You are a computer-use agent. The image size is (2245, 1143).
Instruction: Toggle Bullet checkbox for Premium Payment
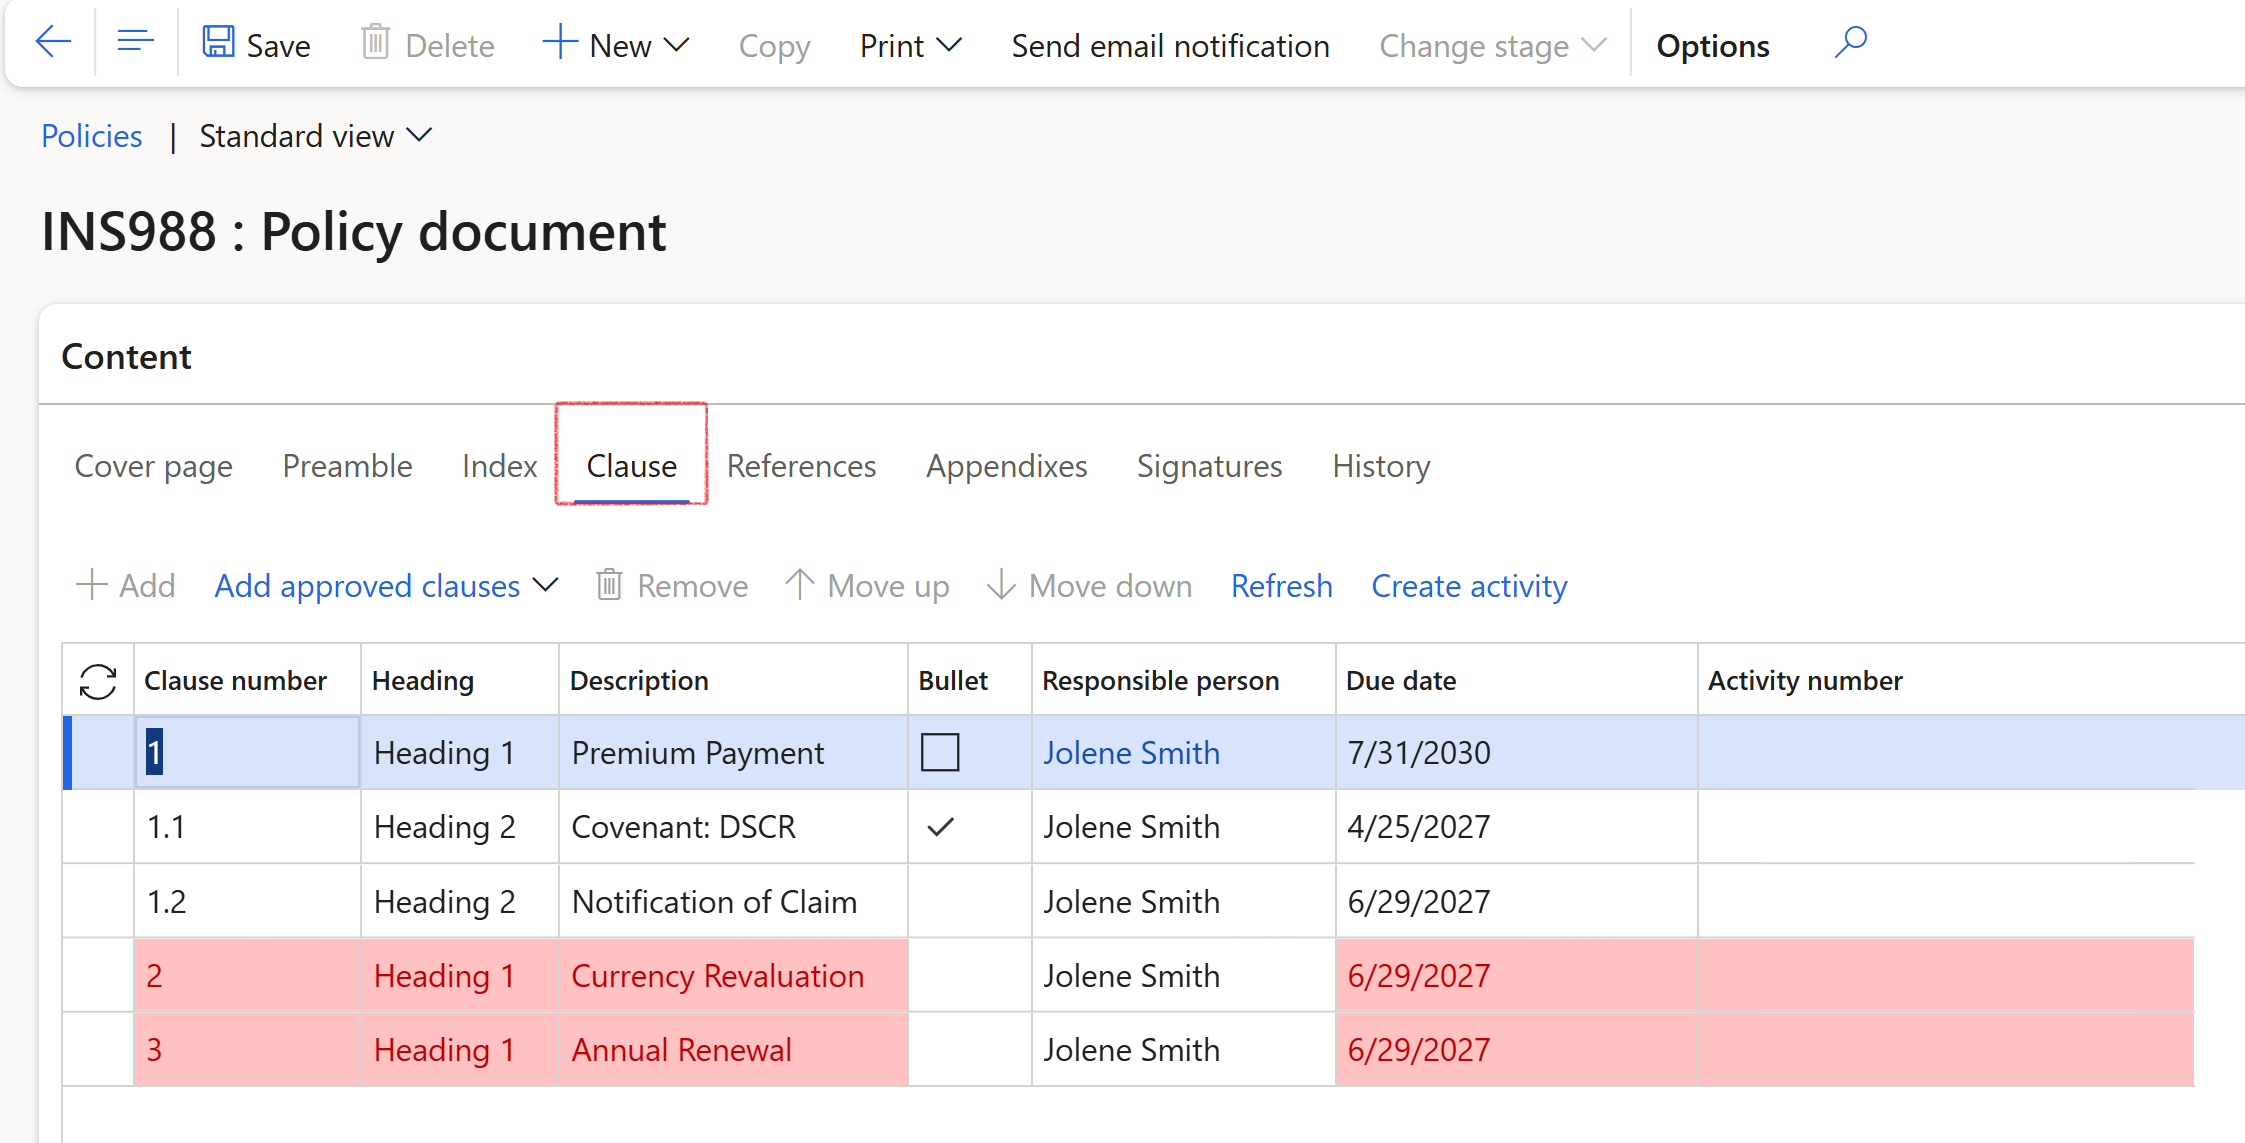point(940,752)
